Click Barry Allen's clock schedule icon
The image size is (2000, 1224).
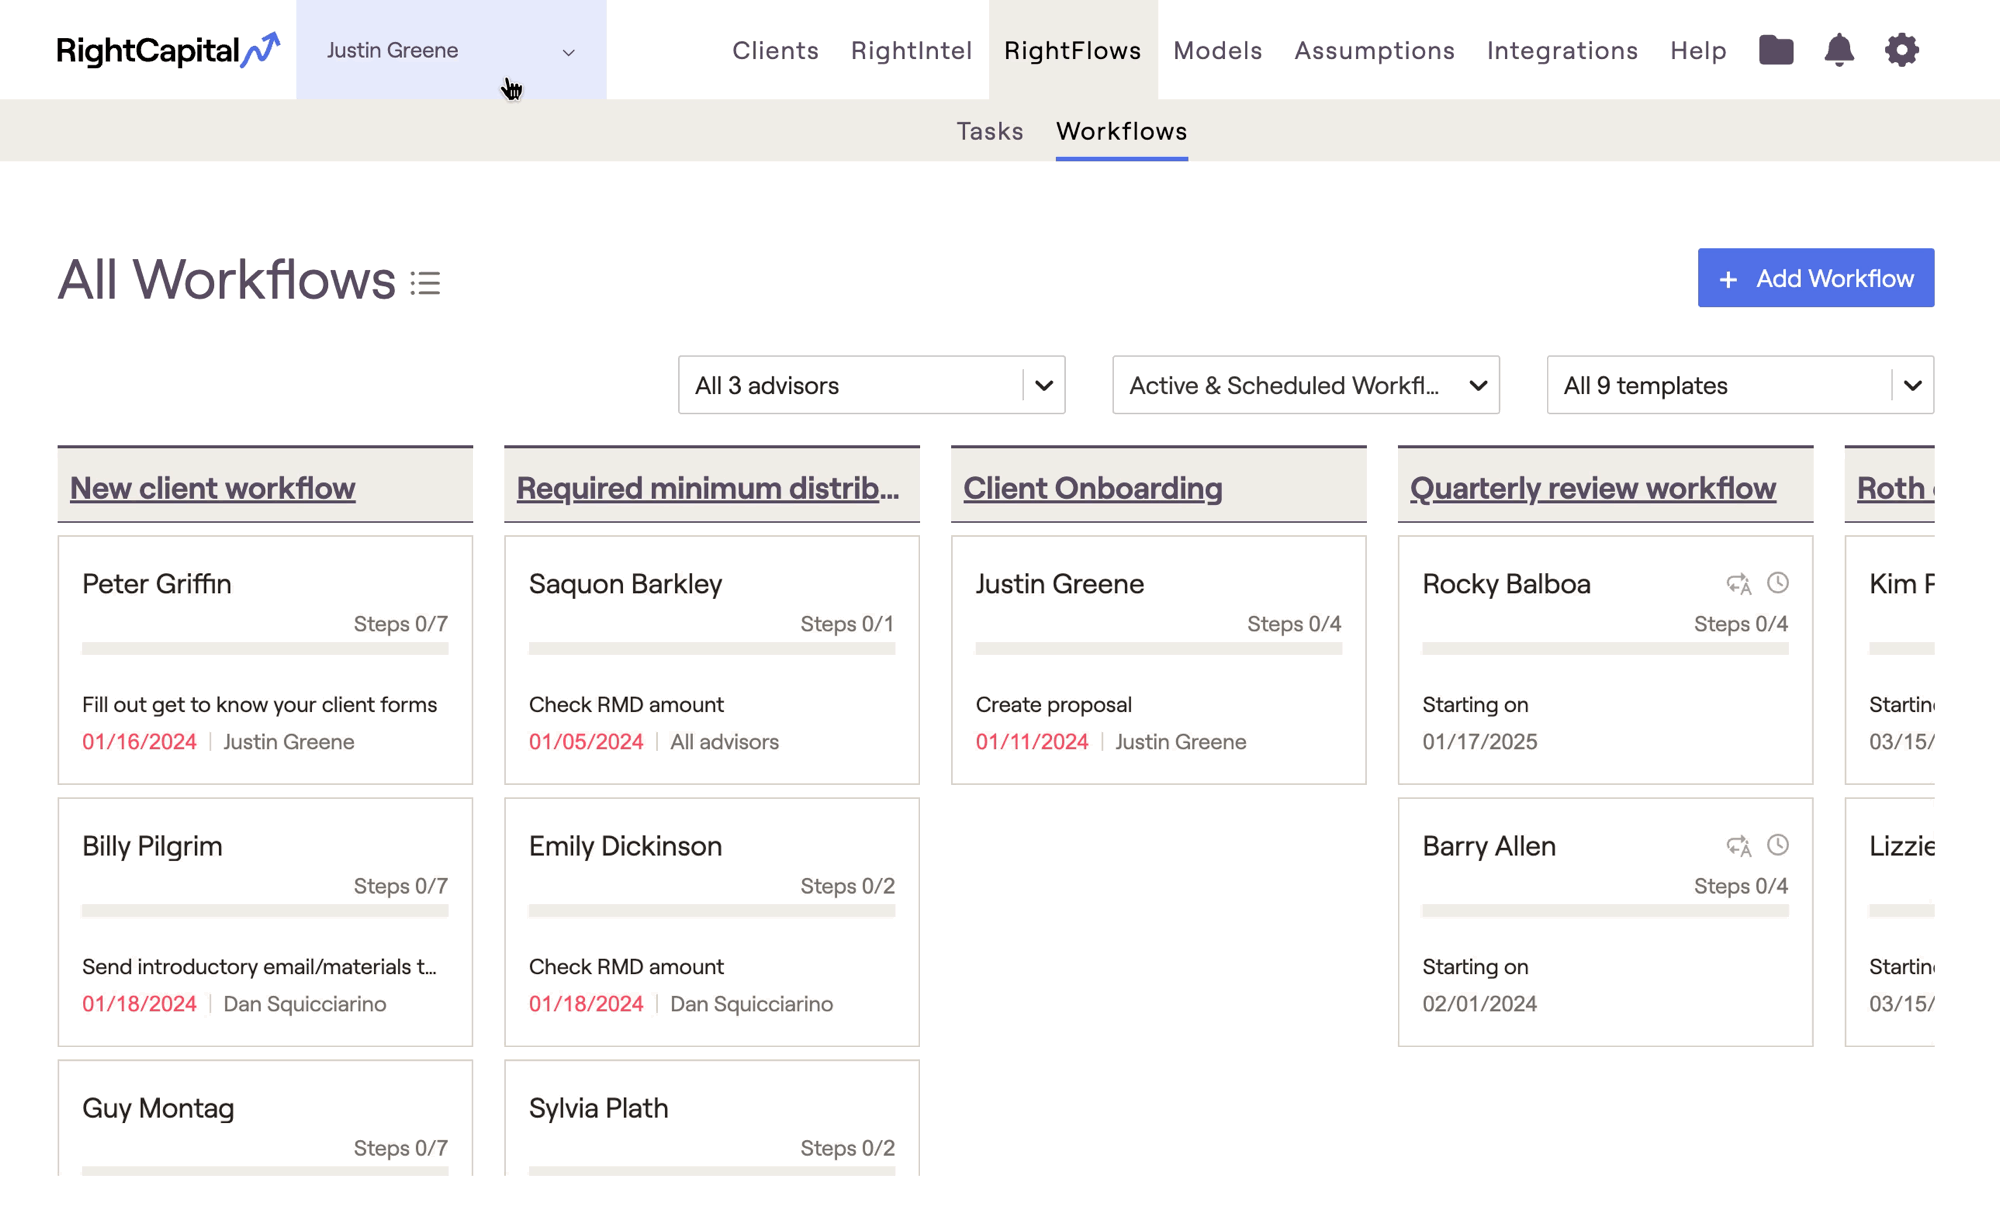coord(1778,845)
